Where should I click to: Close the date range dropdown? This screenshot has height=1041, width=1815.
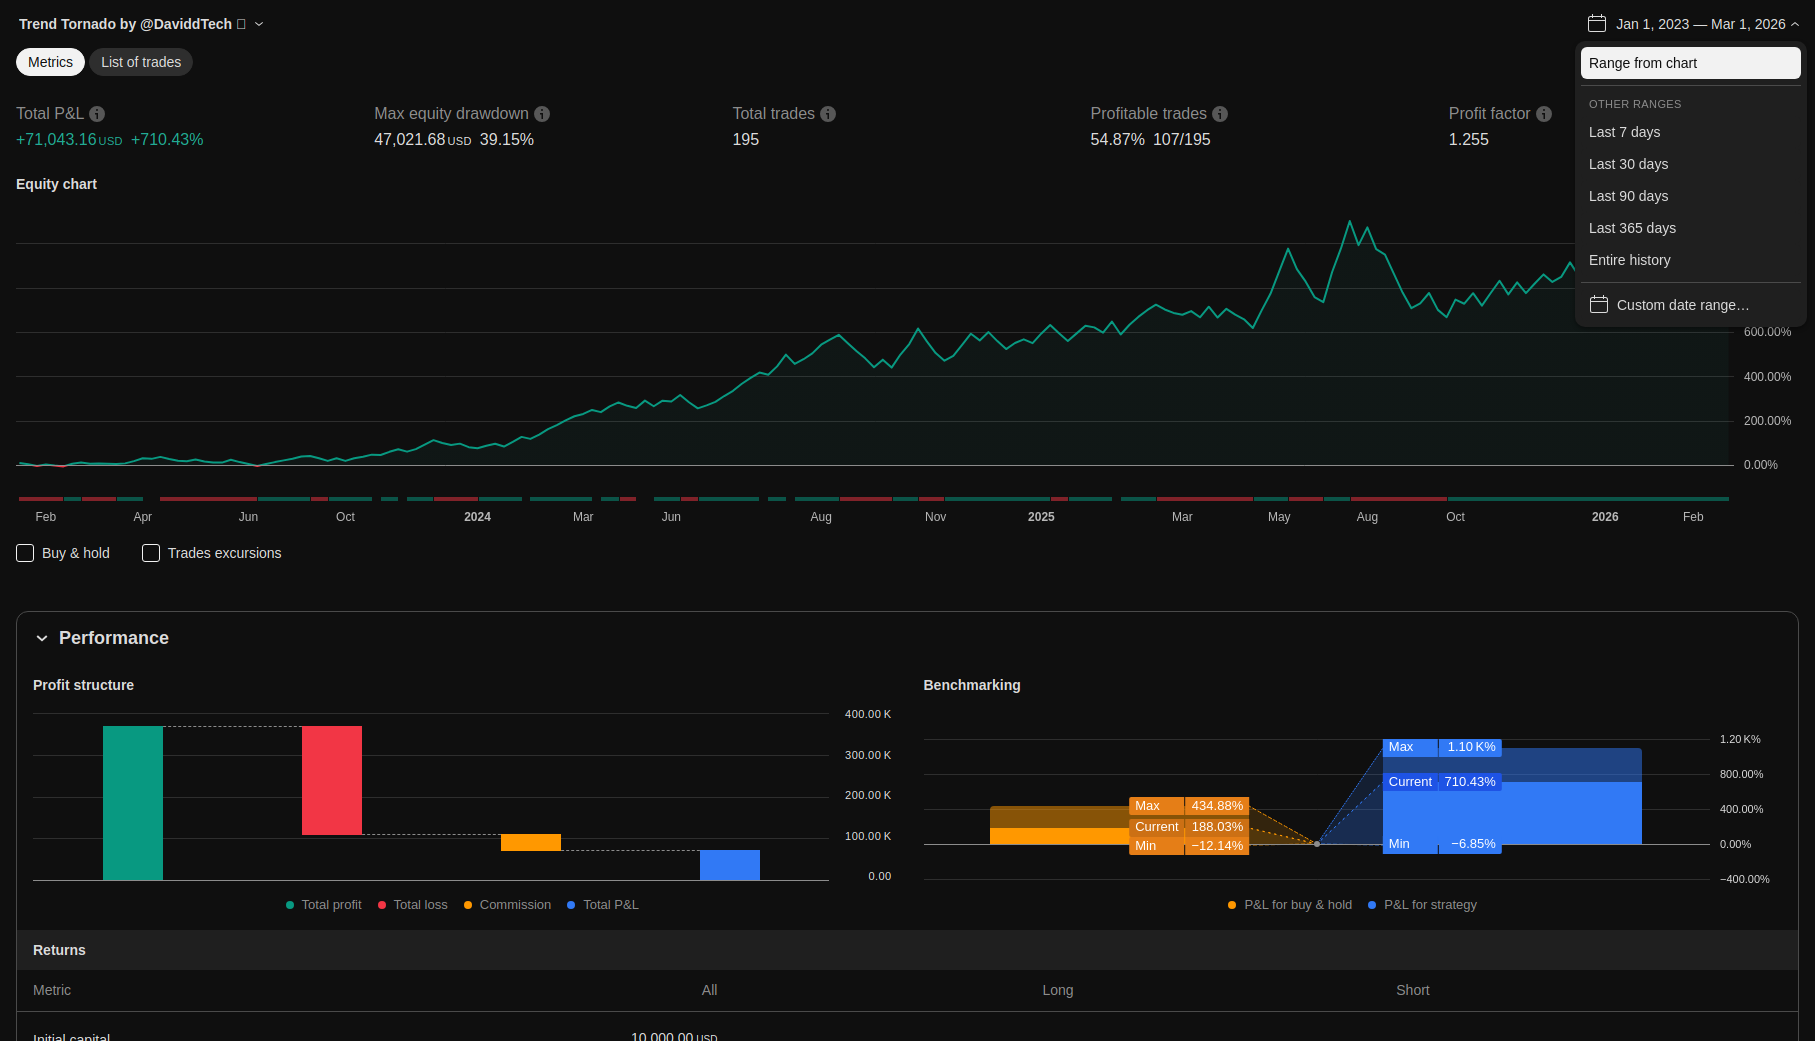(1795, 24)
